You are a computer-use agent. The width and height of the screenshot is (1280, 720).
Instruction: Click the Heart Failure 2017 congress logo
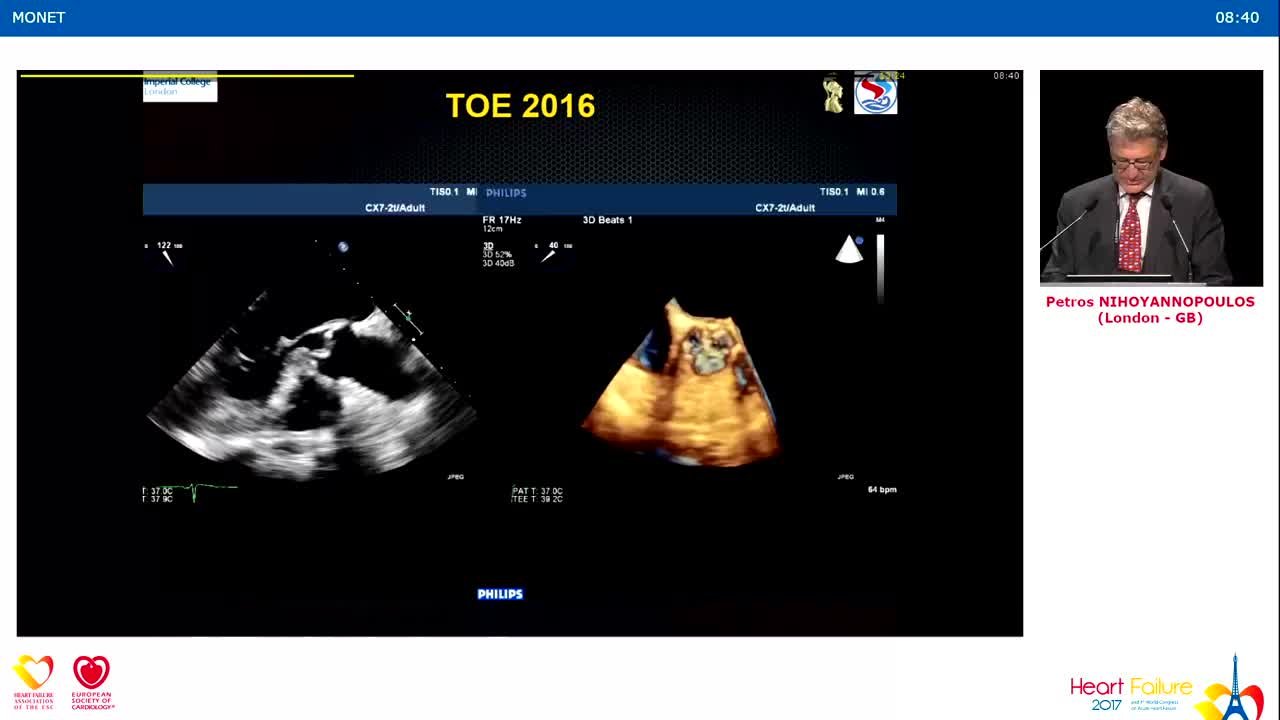coord(1167,686)
